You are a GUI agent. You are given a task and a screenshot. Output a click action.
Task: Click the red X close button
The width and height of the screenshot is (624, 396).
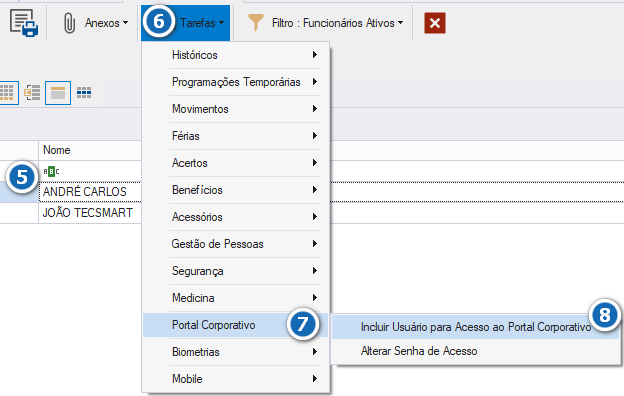click(x=435, y=23)
